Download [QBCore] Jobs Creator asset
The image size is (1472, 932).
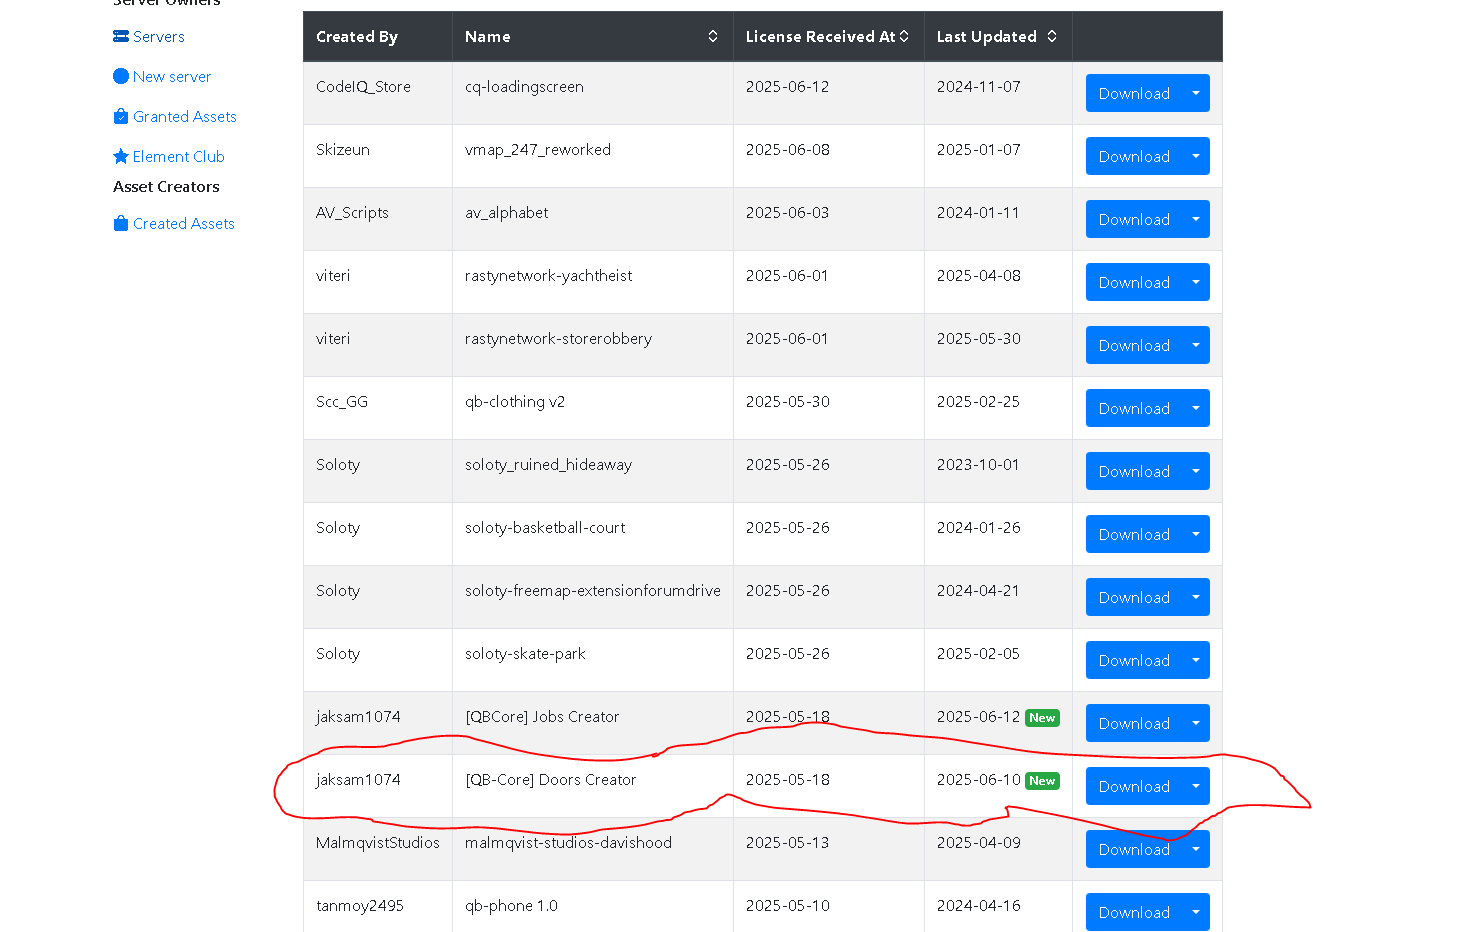pos(1134,723)
